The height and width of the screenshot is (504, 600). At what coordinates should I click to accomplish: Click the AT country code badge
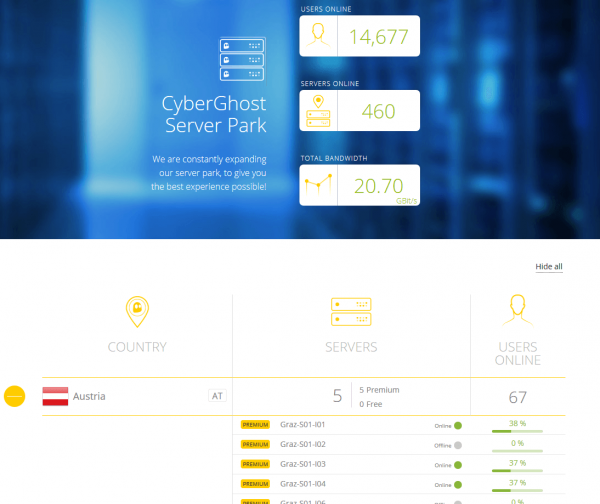coord(217,396)
